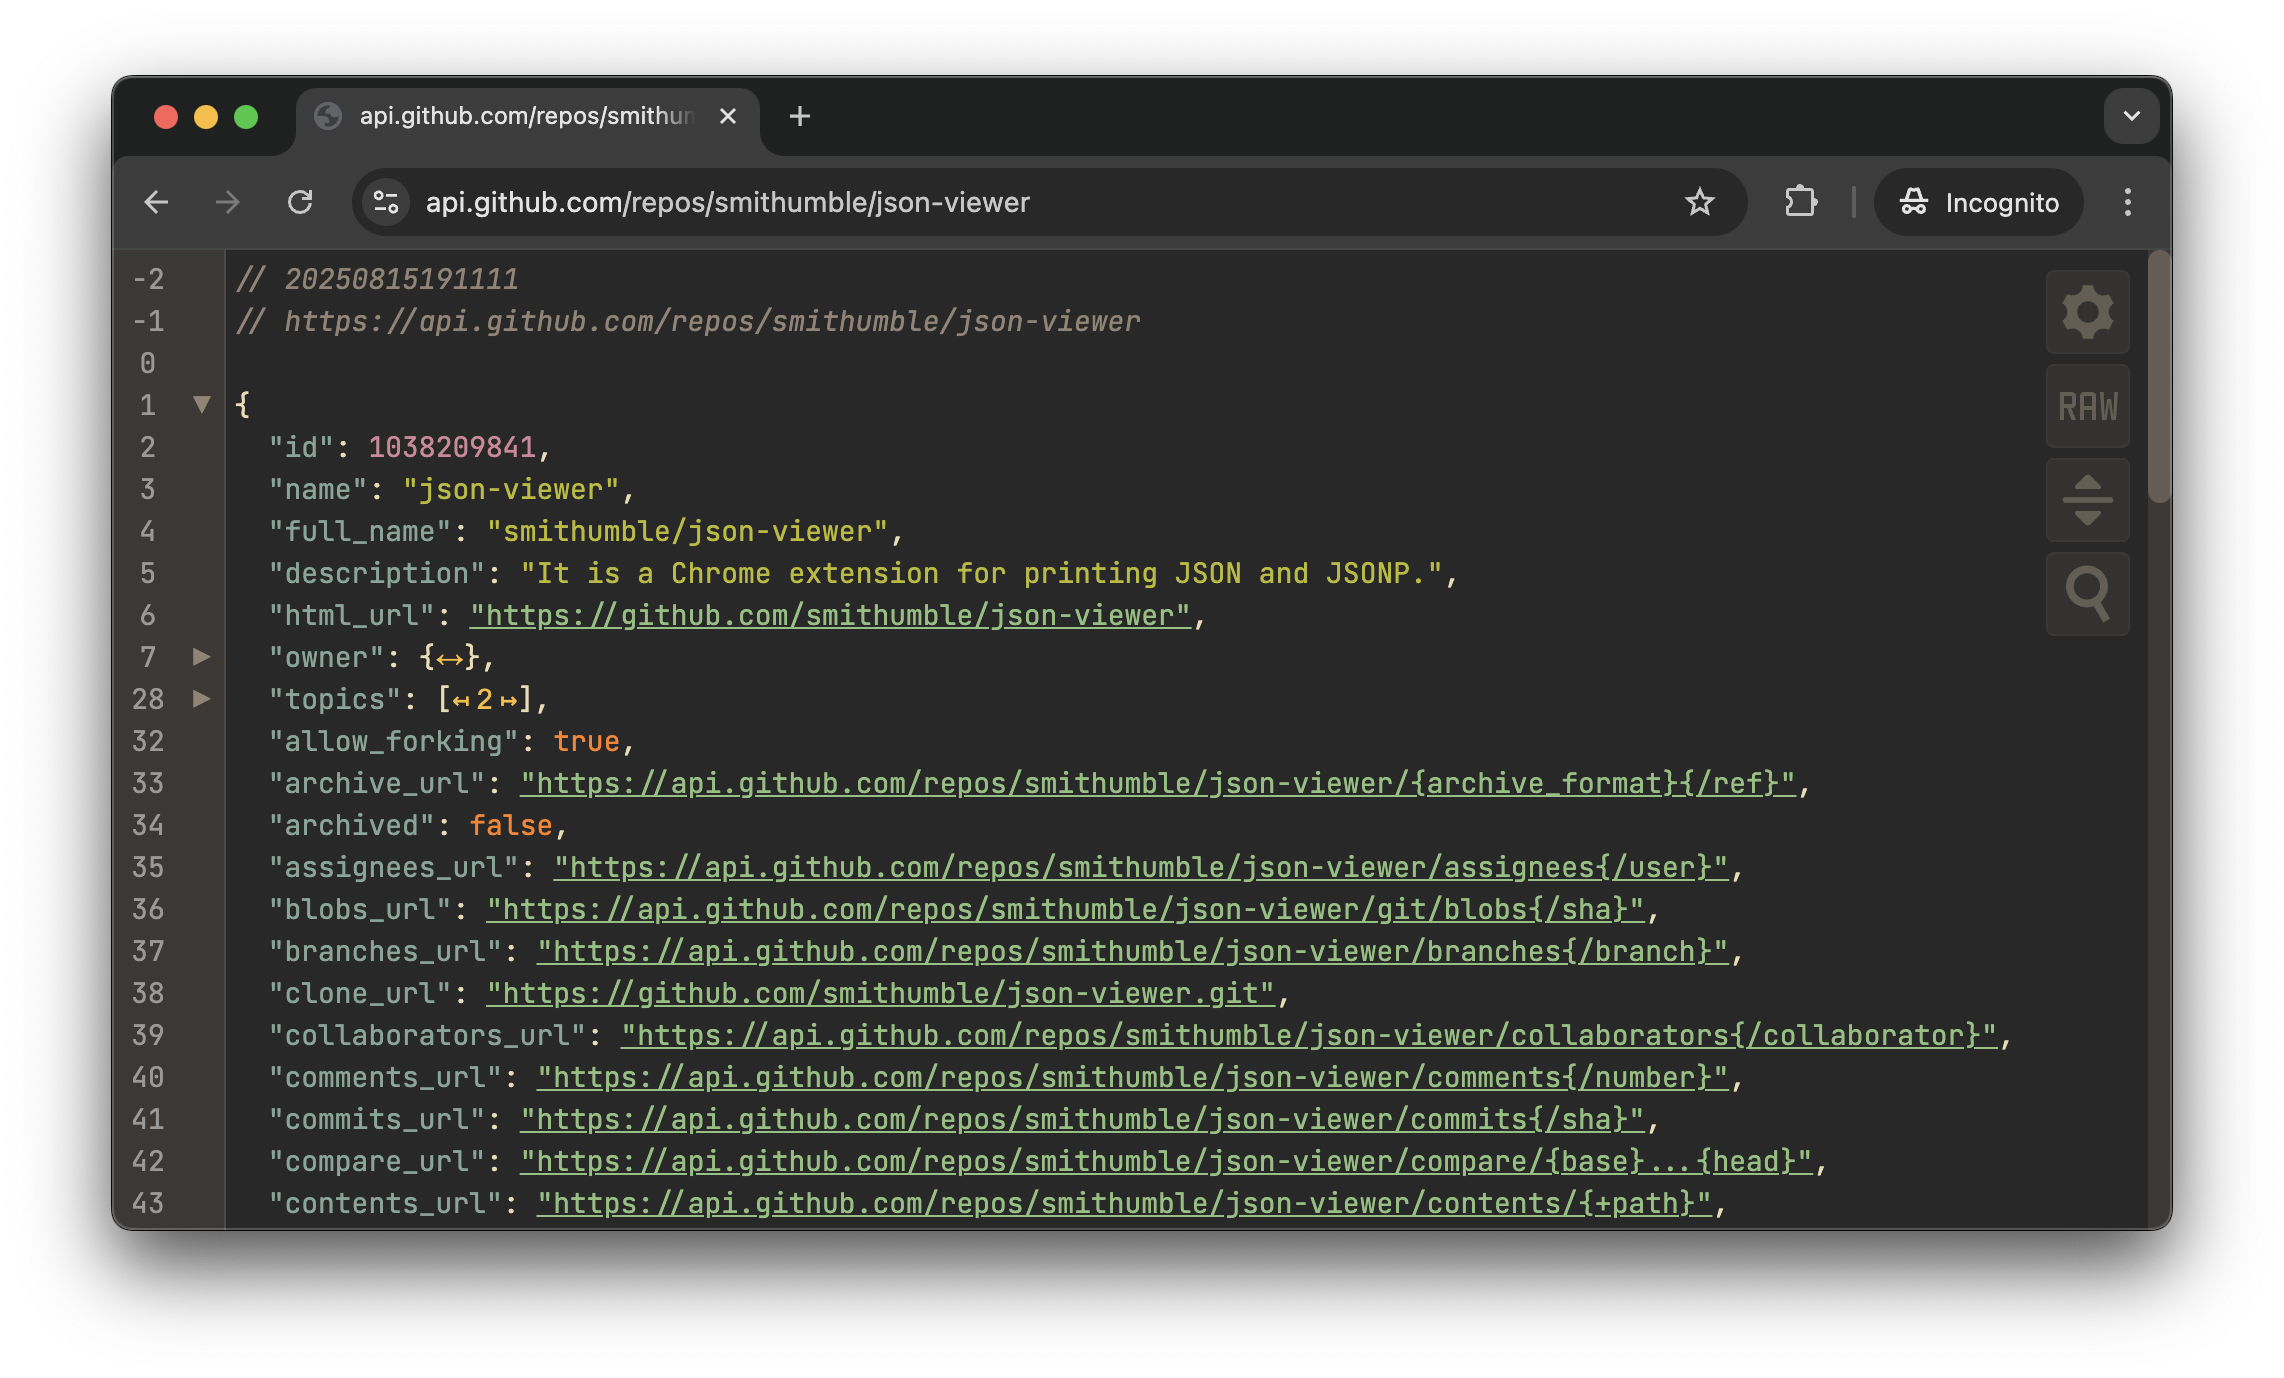
Task: Open the search magnifier tool
Action: [2087, 594]
